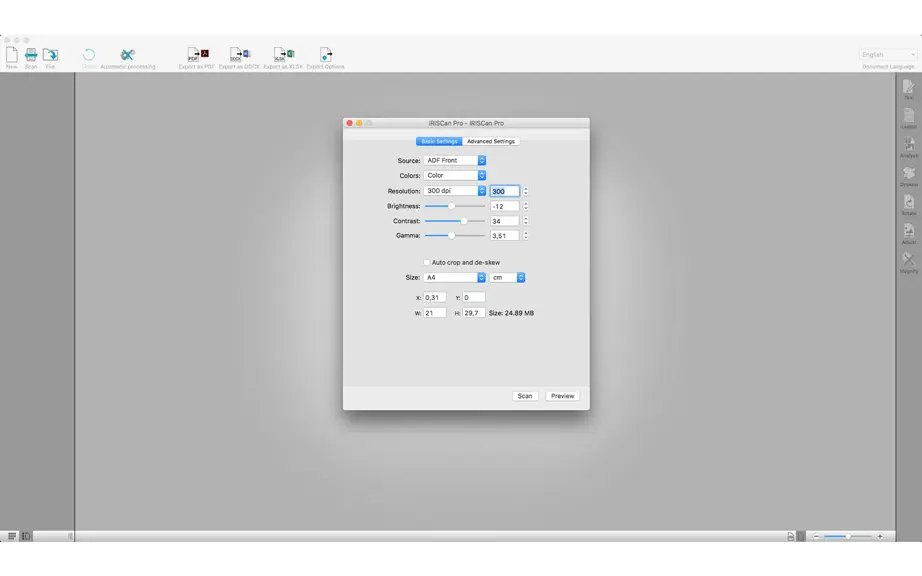Open the Source dropdown showing ADF Front
Viewport: 922px width, 576px height.
coord(455,160)
